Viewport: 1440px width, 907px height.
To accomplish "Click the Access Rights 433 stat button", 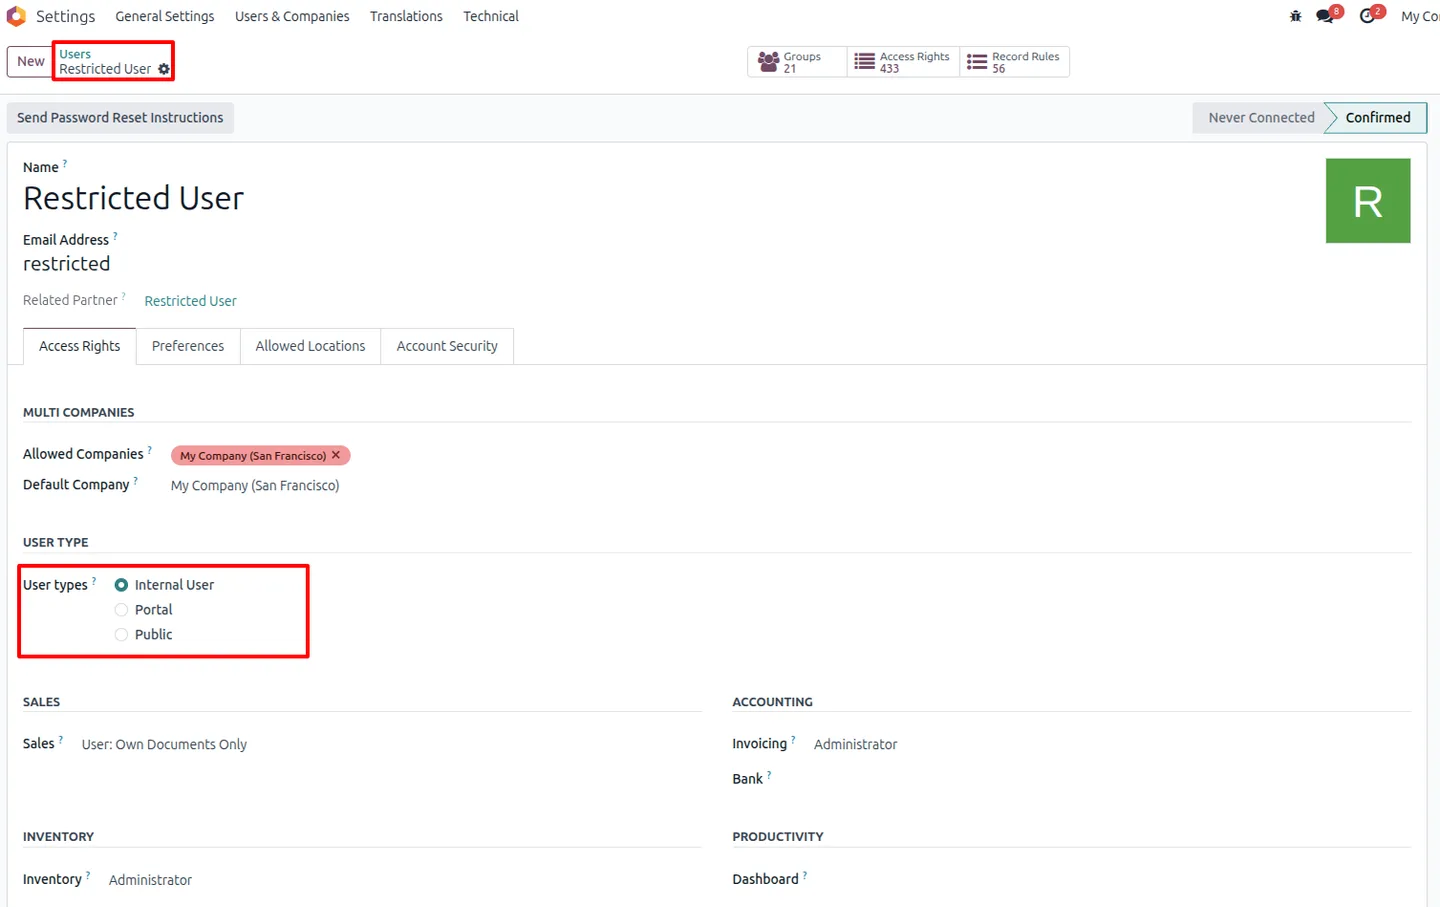I will pos(903,62).
